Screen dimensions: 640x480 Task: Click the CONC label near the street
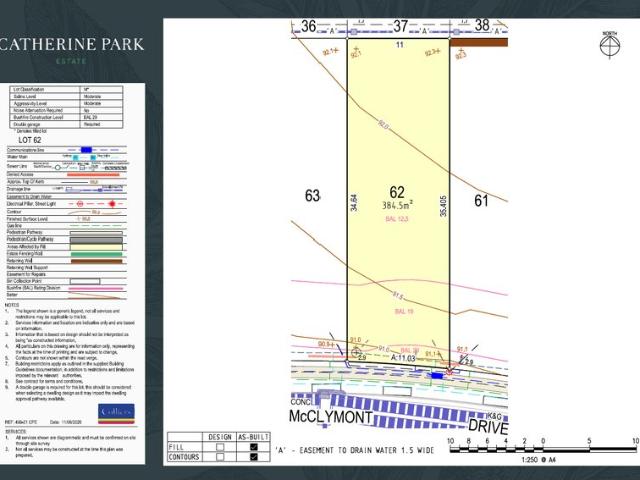click(300, 402)
